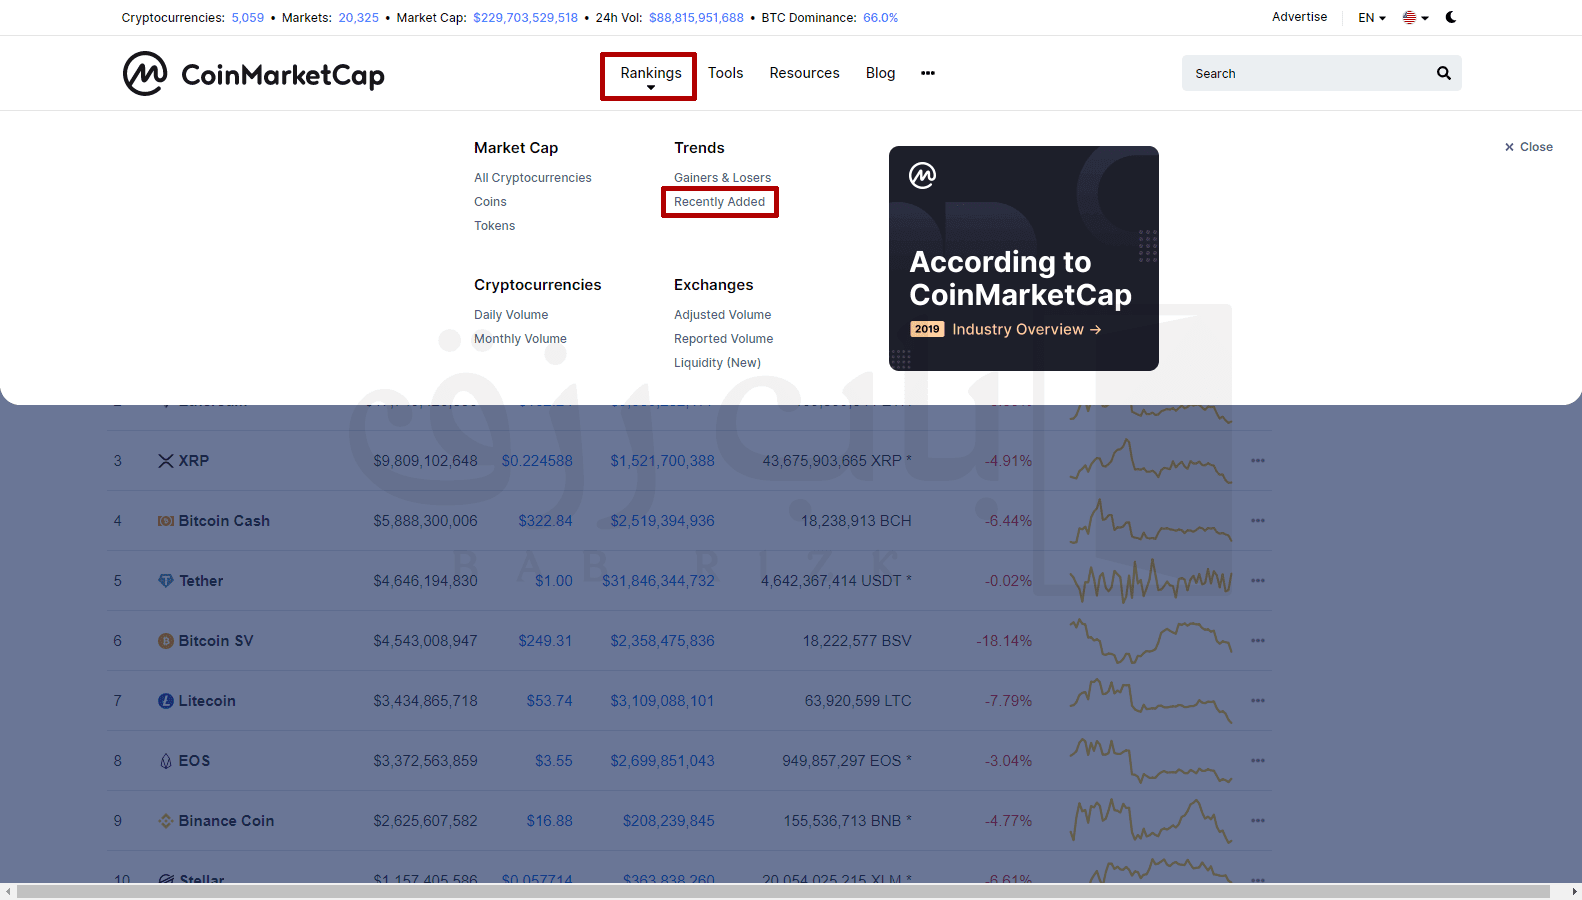The width and height of the screenshot is (1582, 900).
Task: Open the Blog menu item
Action: tap(880, 73)
